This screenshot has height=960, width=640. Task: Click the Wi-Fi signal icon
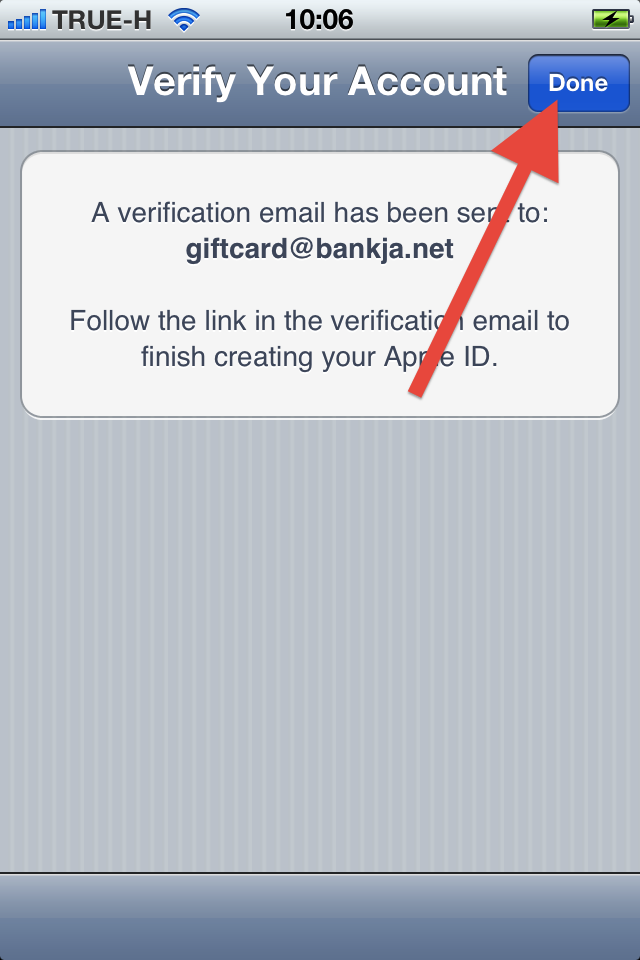tap(184, 20)
